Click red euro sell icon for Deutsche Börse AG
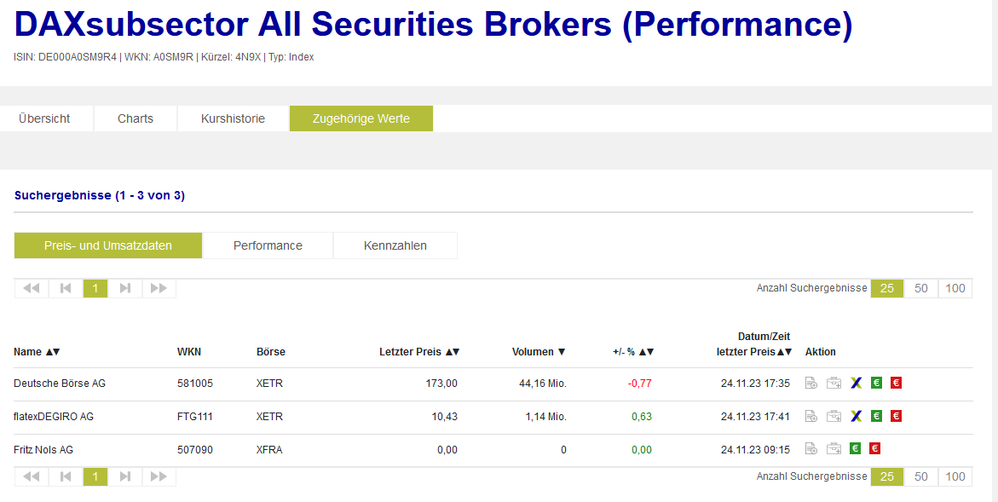This screenshot has height=502, width=998. [896, 383]
